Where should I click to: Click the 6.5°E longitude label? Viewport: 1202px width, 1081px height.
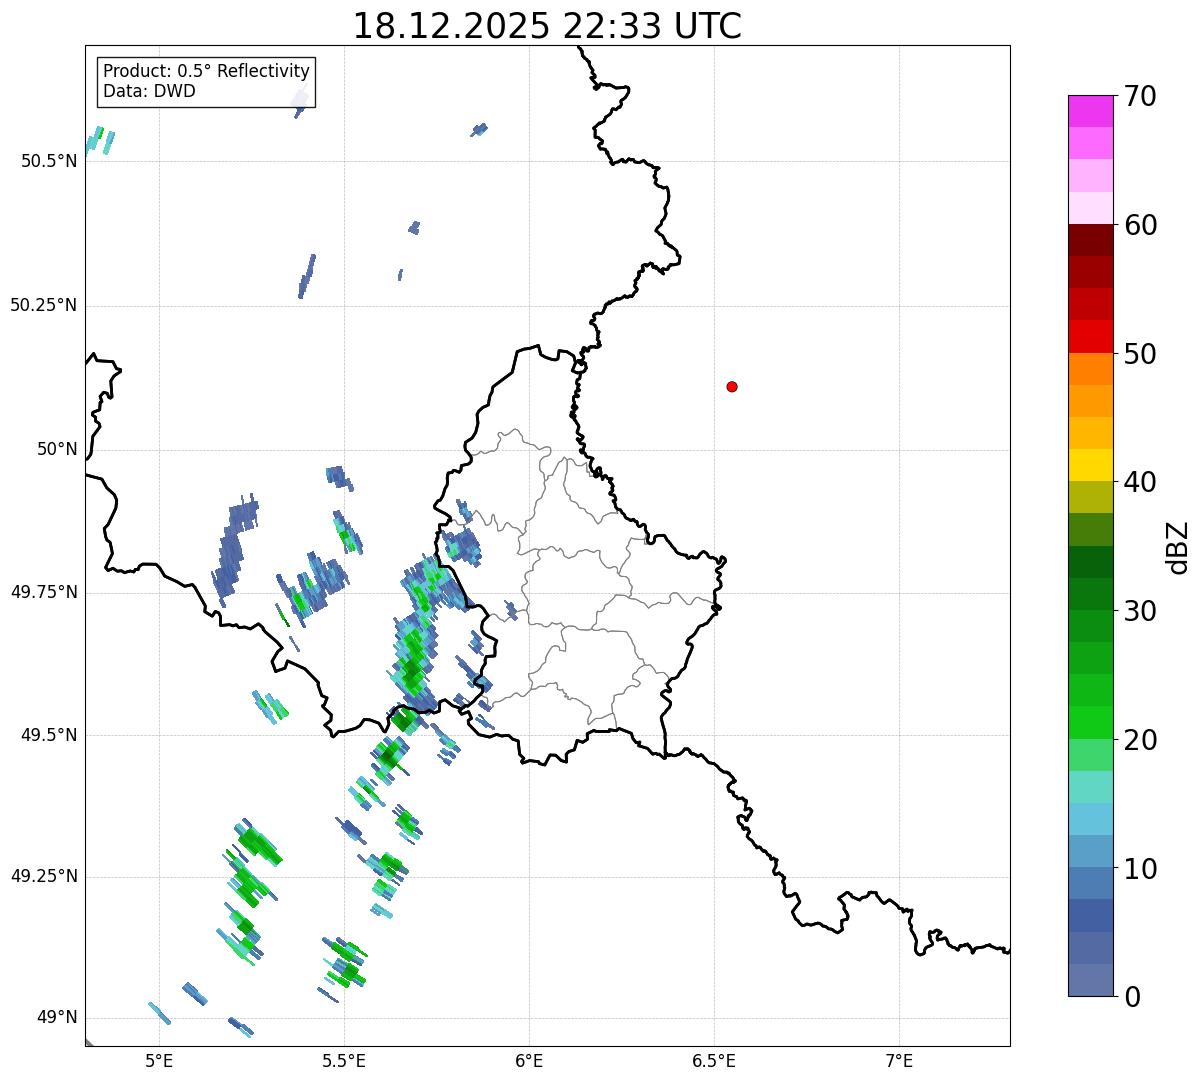(714, 1060)
